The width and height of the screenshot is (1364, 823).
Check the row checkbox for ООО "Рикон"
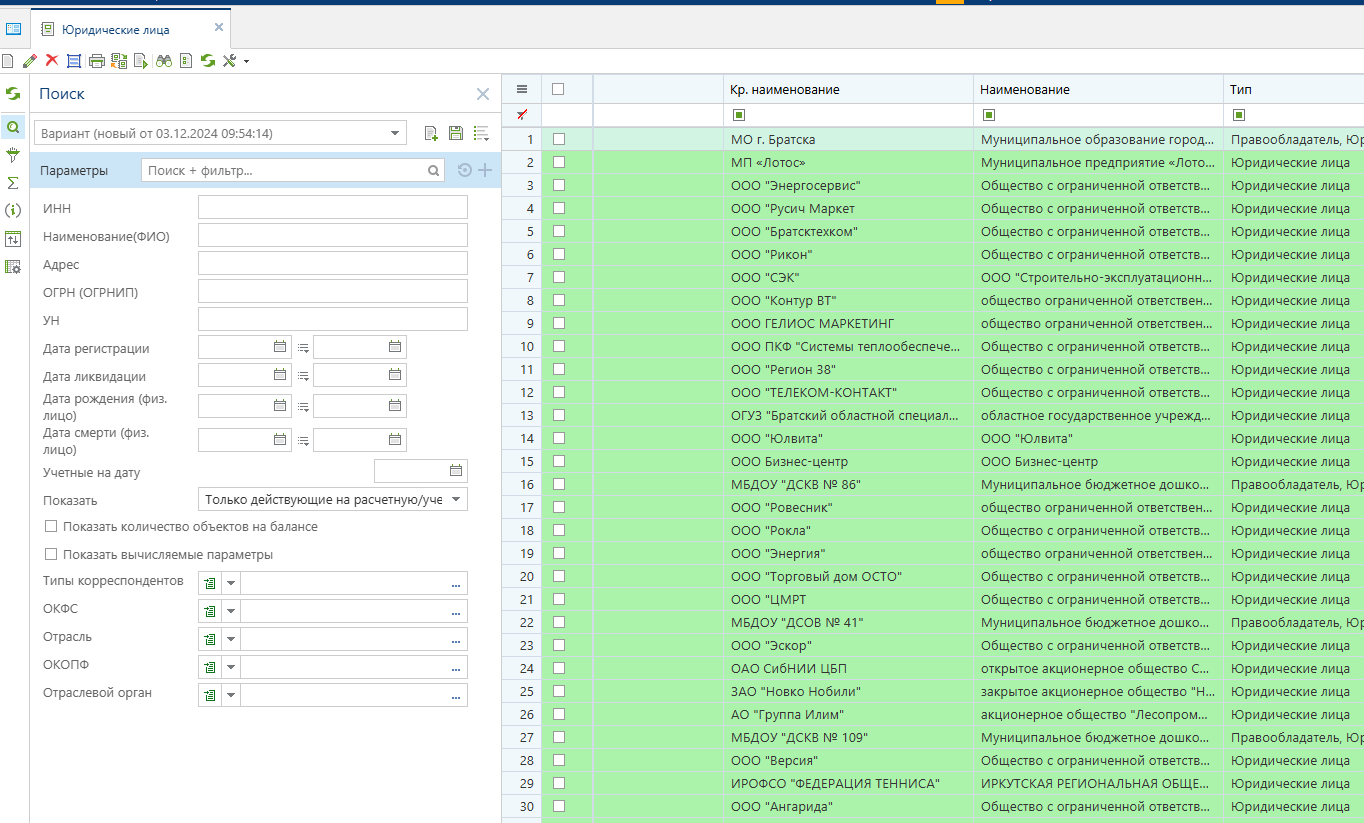tap(559, 254)
